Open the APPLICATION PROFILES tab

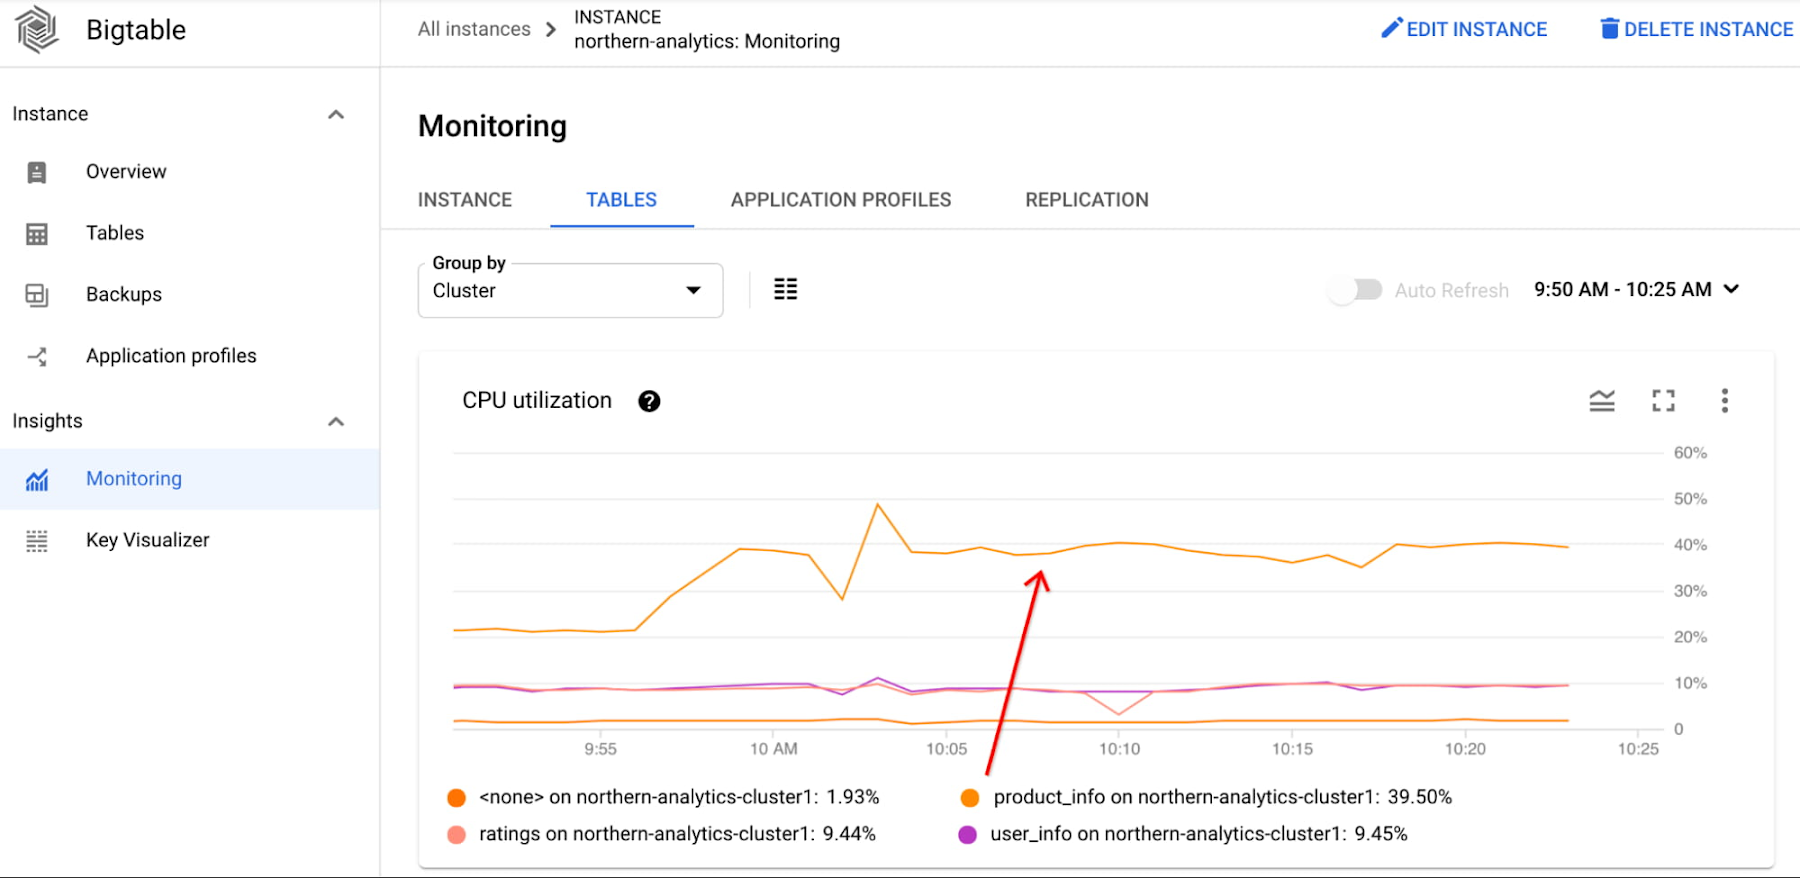click(x=841, y=200)
